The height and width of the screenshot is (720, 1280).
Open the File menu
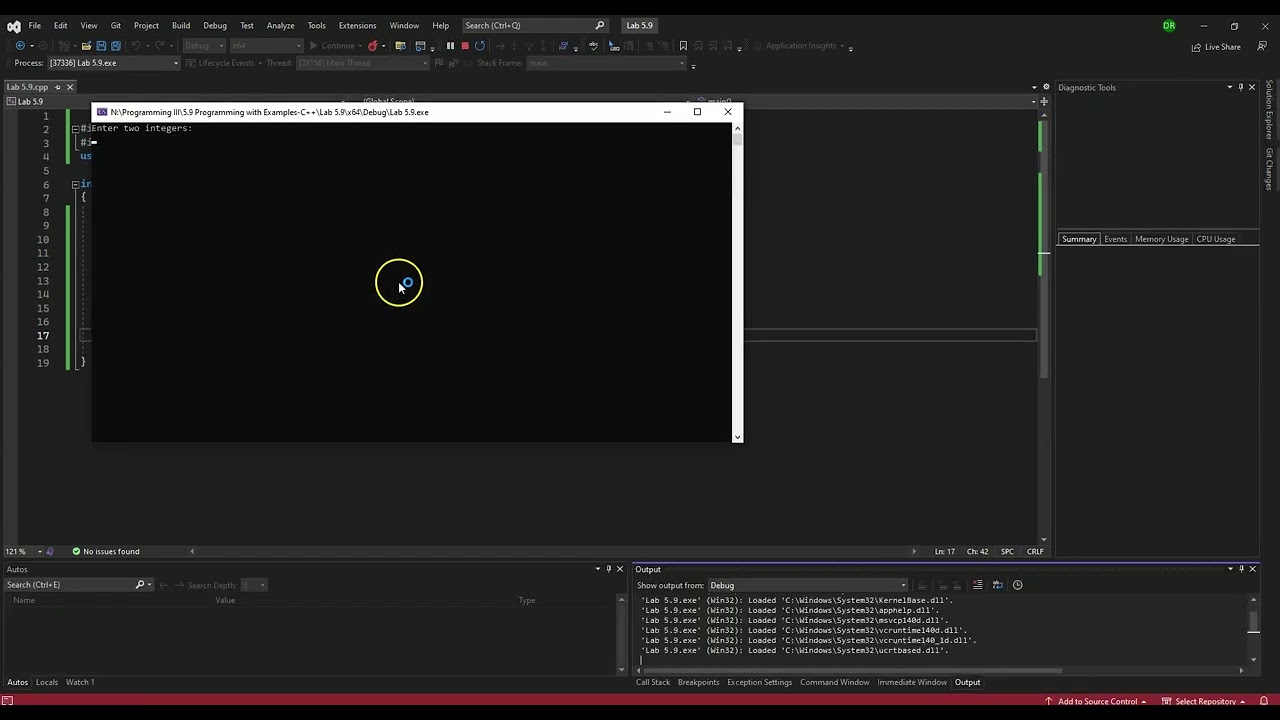coord(34,26)
